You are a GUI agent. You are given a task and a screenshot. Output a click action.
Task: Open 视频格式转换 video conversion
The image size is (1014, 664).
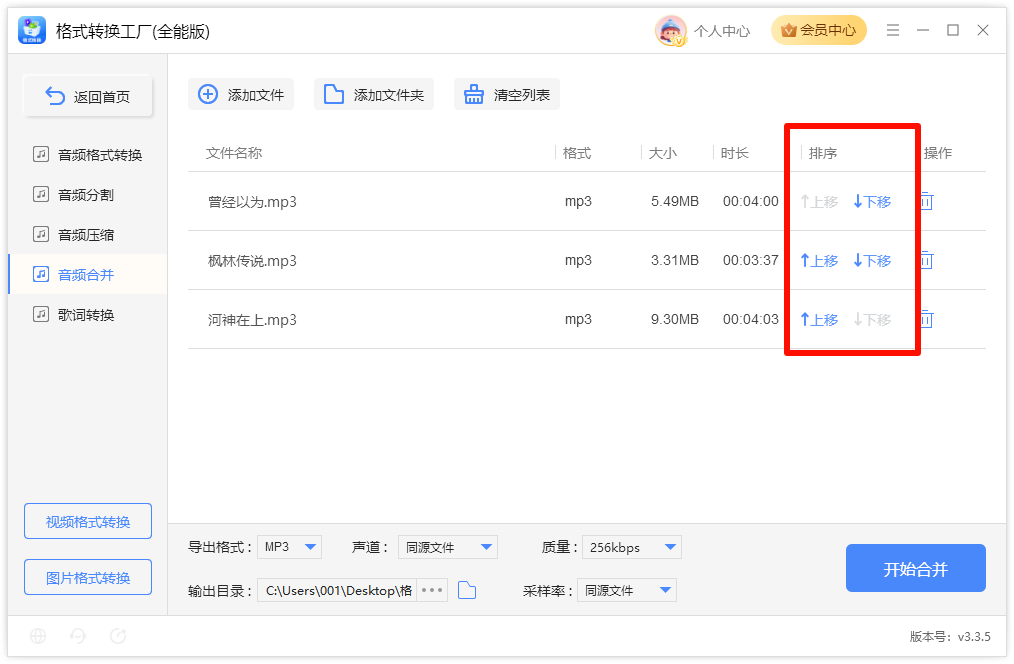88,521
